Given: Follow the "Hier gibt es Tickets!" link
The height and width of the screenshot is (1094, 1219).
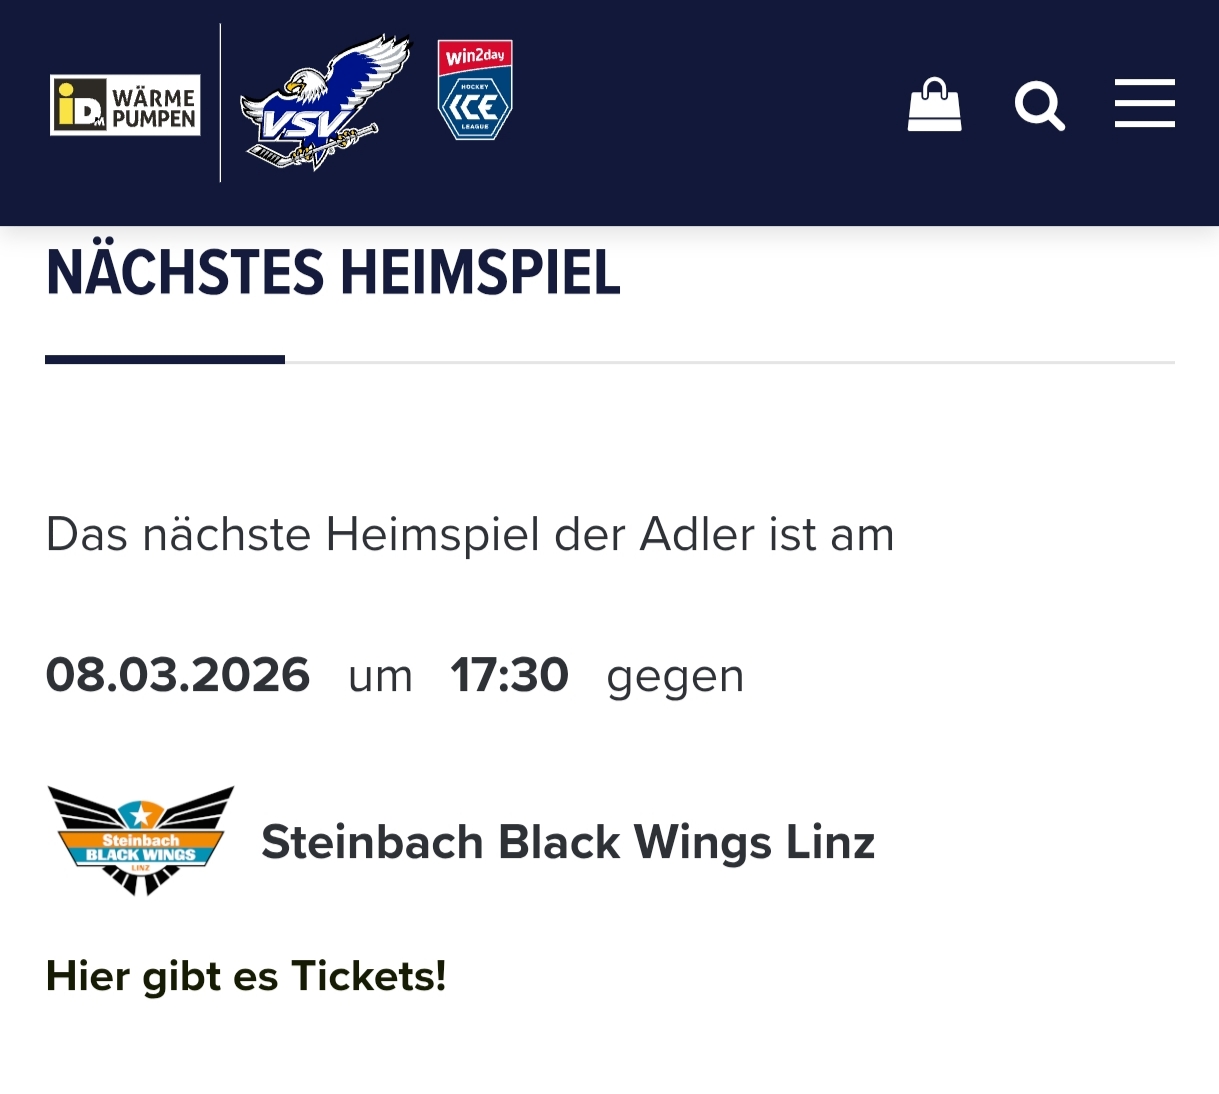Looking at the screenshot, I should [246, 976].
